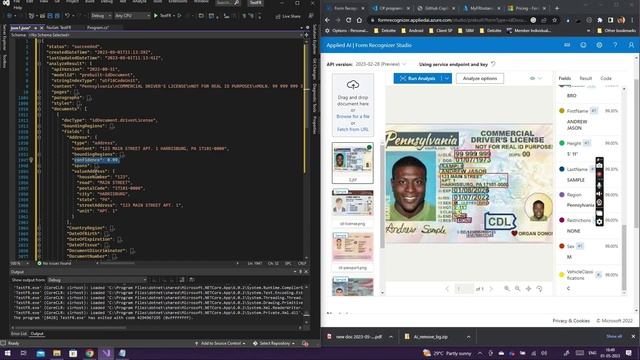Click Add to Source Control
Viewport: 640px width, 360px height.
220,343
